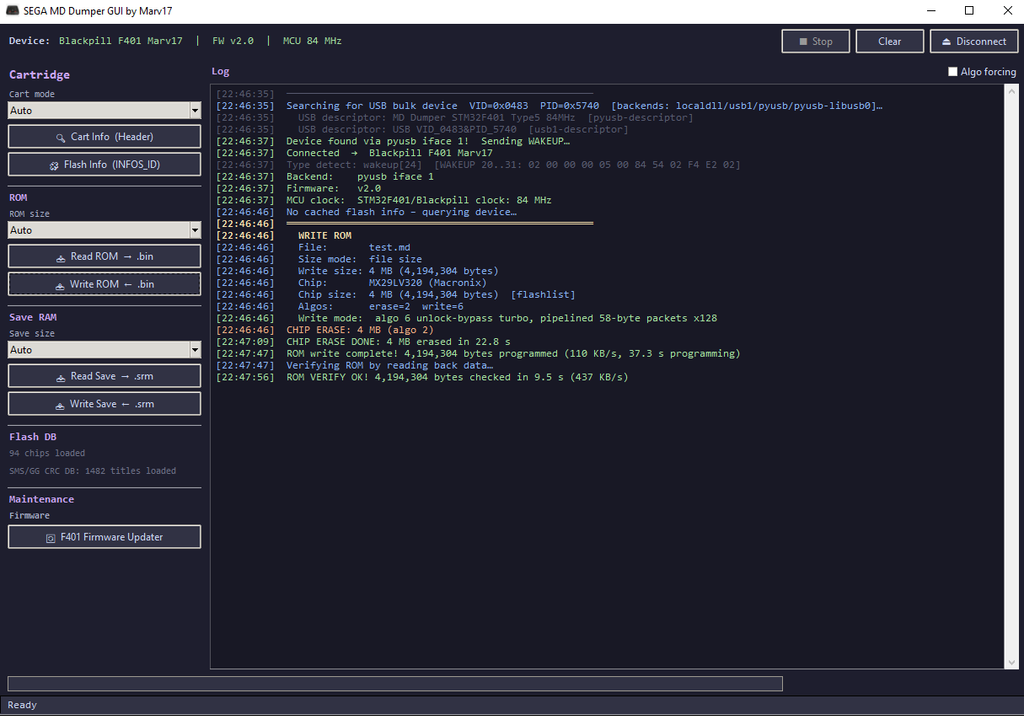The height and width of the screenshot is (716, 1024).
Task: Click the download icon on Read ROM button
Action: (x=60, y=258)
